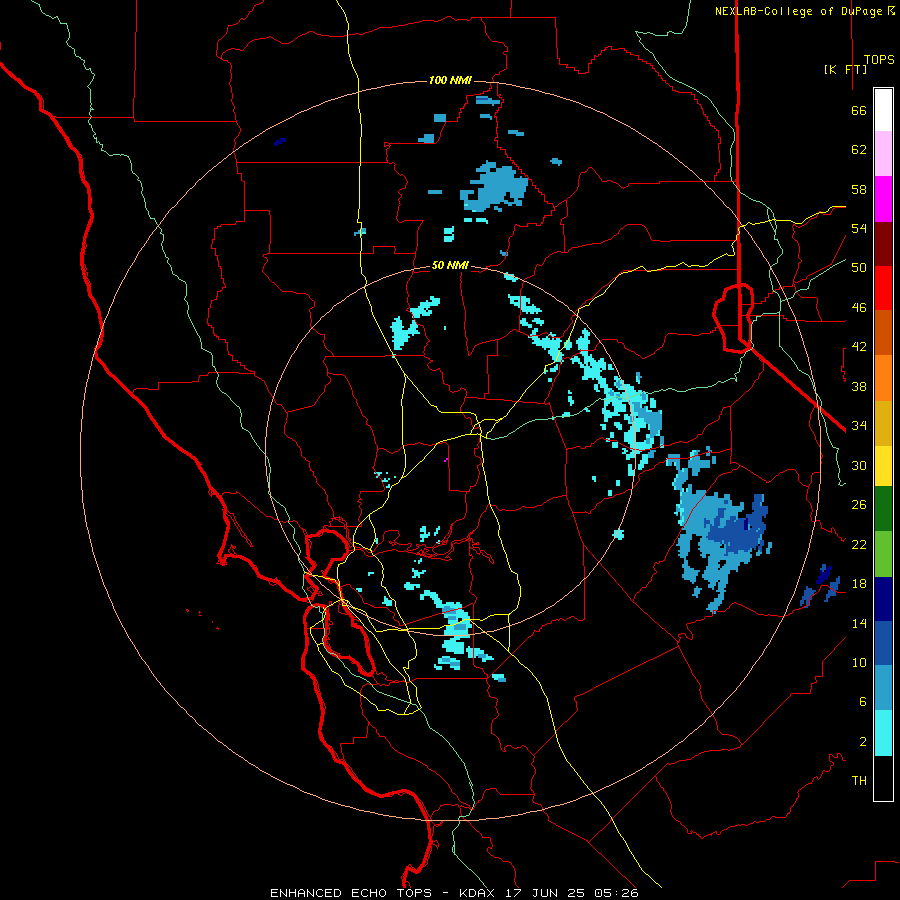Image resolution: width=900 pixels, height=900 pixels.
Task: Select legend value 18
Action: click(859, 584)
